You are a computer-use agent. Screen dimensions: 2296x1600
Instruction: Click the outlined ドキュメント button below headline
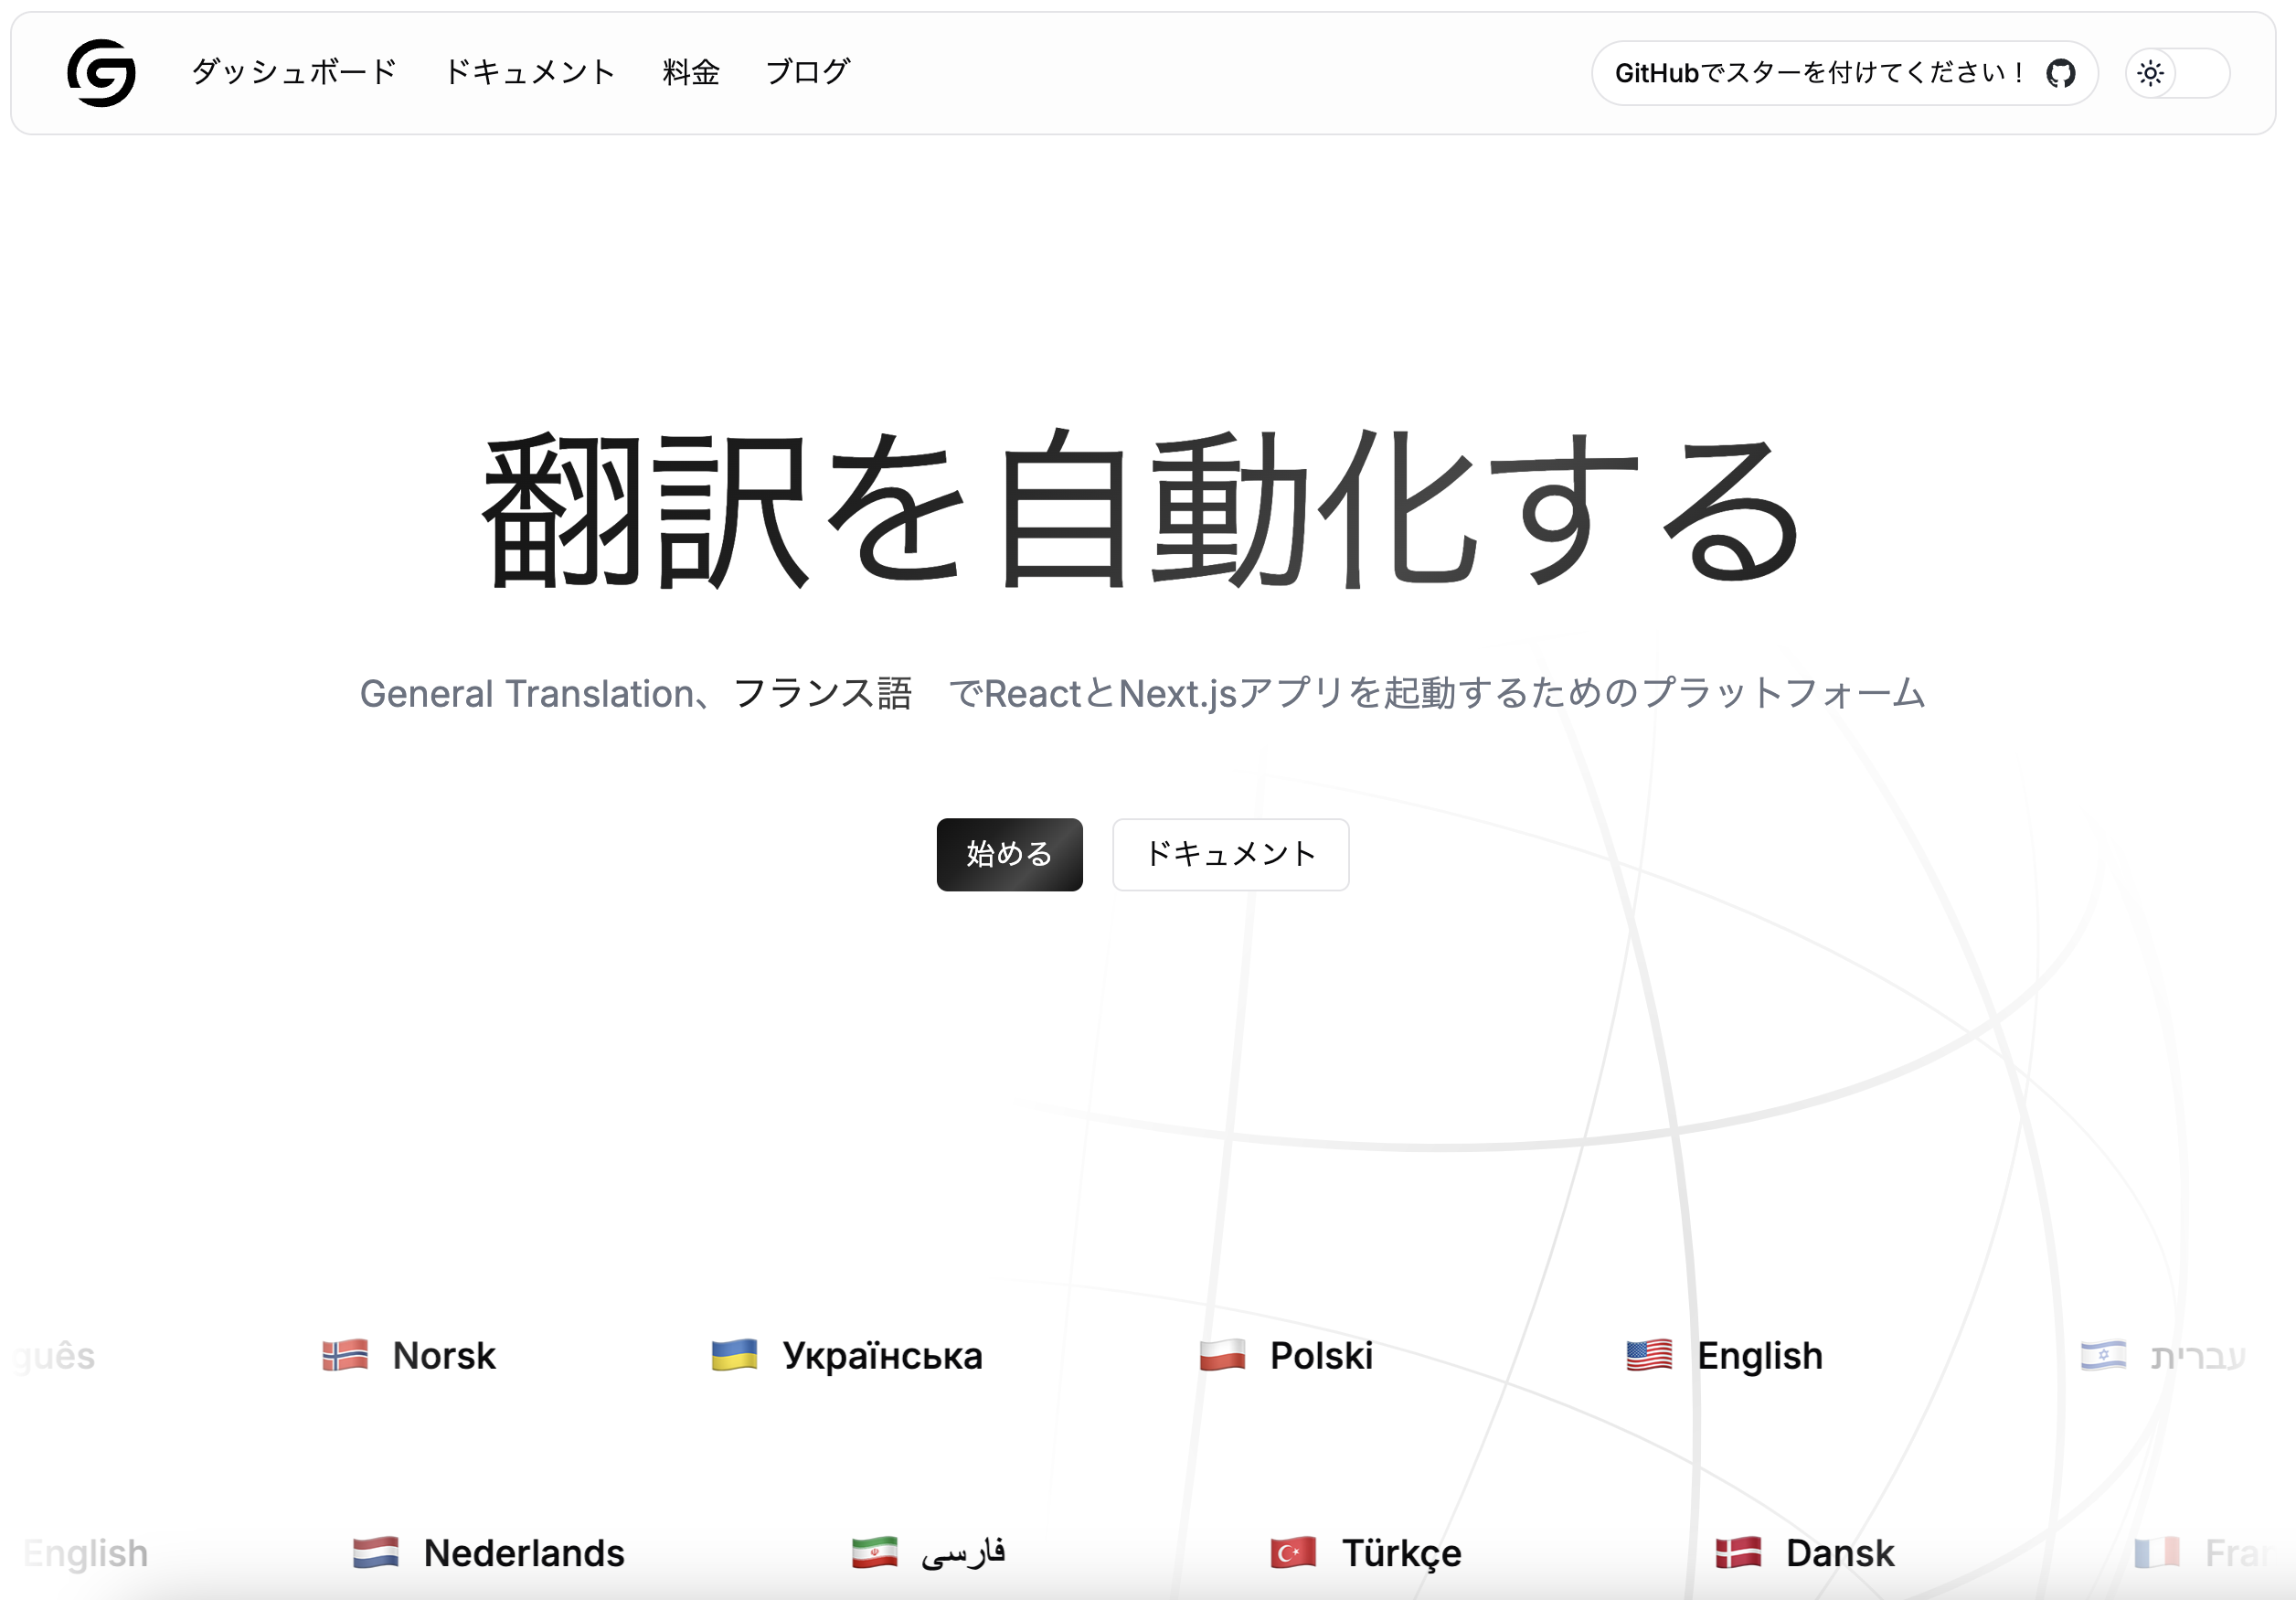pyautogui.click(x=1230, y=854)
